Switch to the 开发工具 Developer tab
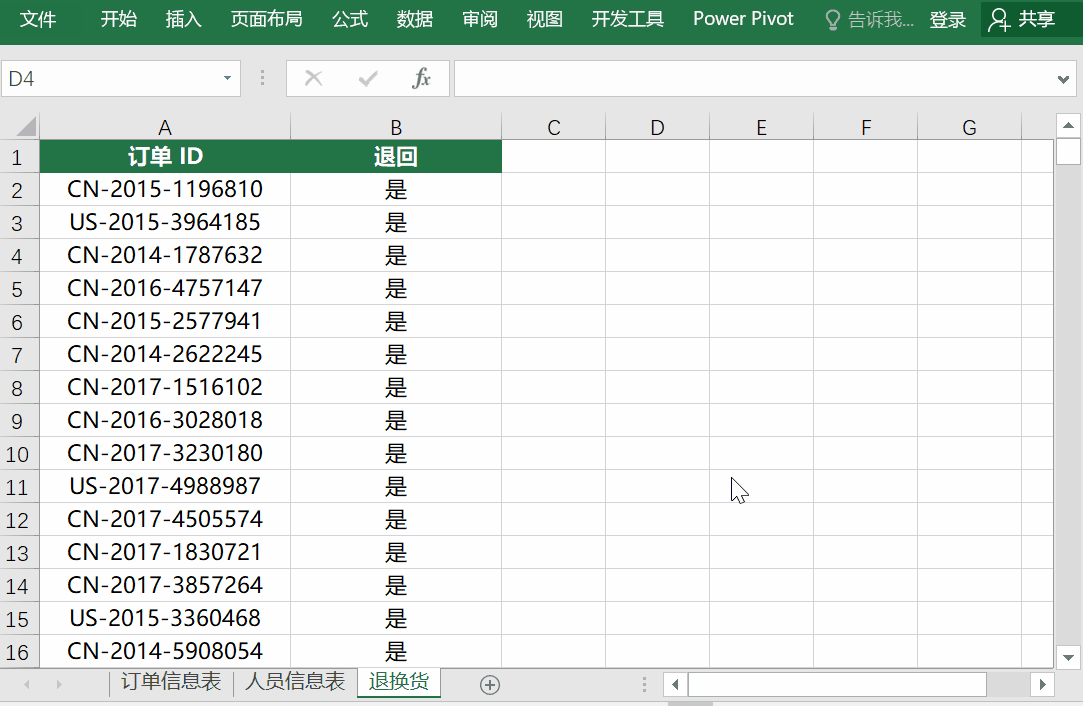 click(628, 19)
